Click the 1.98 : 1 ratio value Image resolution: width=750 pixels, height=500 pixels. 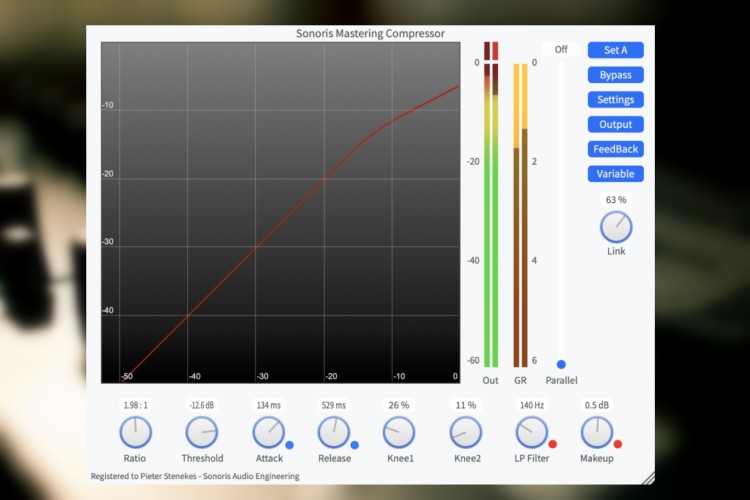click(x=135, y=405)
